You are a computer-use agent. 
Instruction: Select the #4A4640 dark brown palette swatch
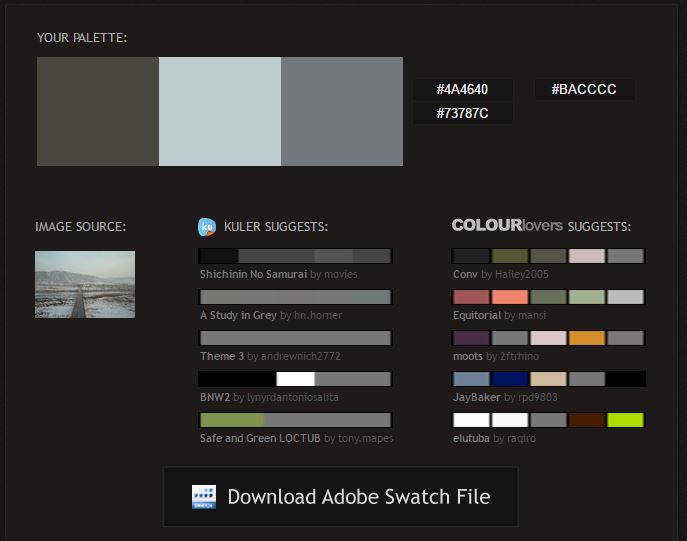tap(98, 111)
